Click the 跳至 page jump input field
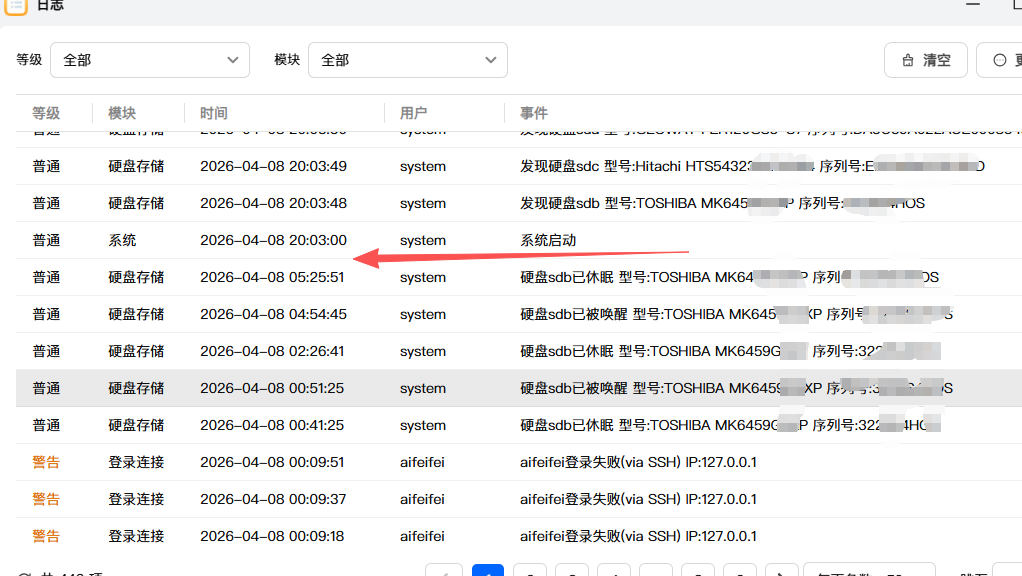Image resolution: width=1022 pixels, height=576 pixels. click(1008, 571)
